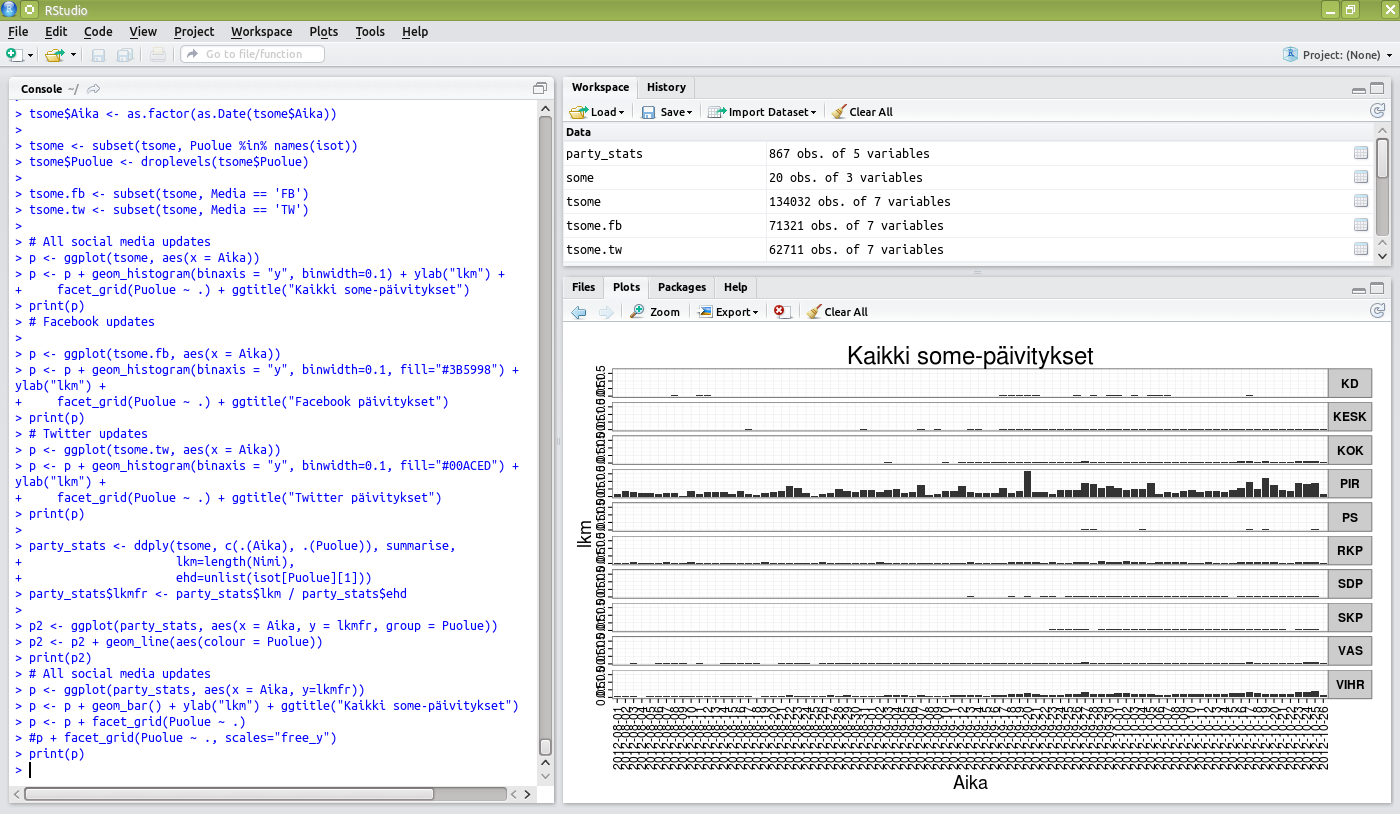Click the Console horizontal scrollbar
The height and width of the screenshot is (814, 1400).
click(229, 794)
